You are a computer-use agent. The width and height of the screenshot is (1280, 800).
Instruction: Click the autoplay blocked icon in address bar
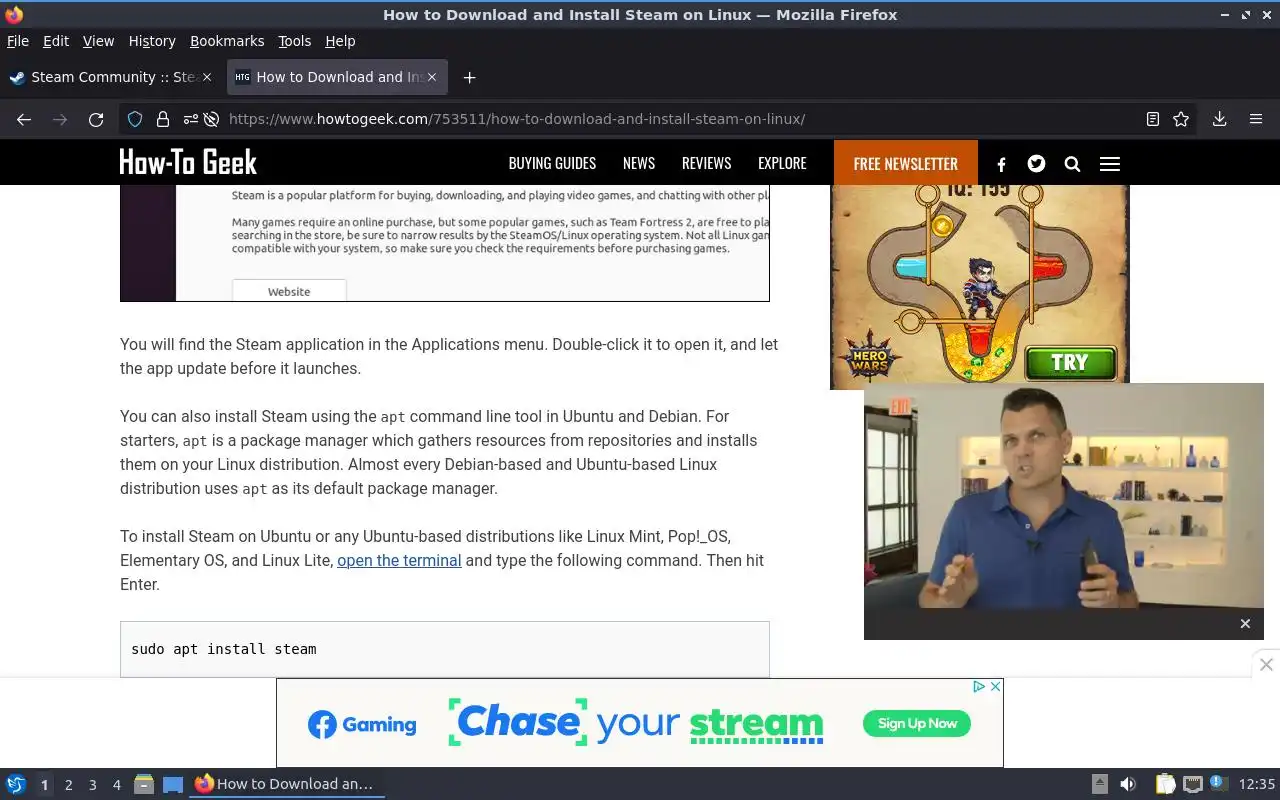pyautogui.click(x=211, y=119)
